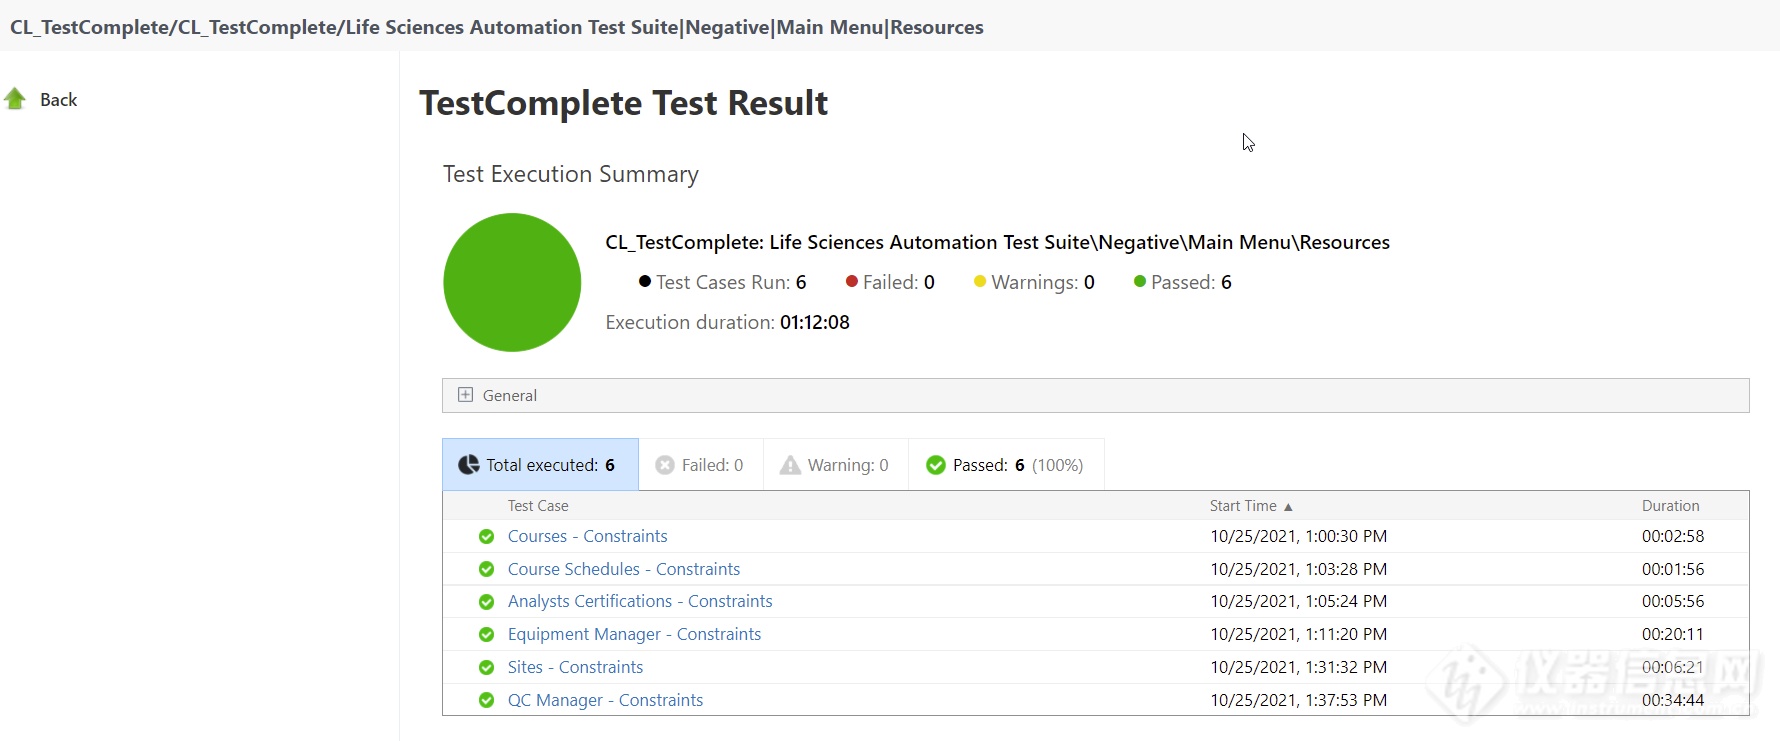
Task: Click the duration value 00:02:58
Action: (x=1673, y=536)
